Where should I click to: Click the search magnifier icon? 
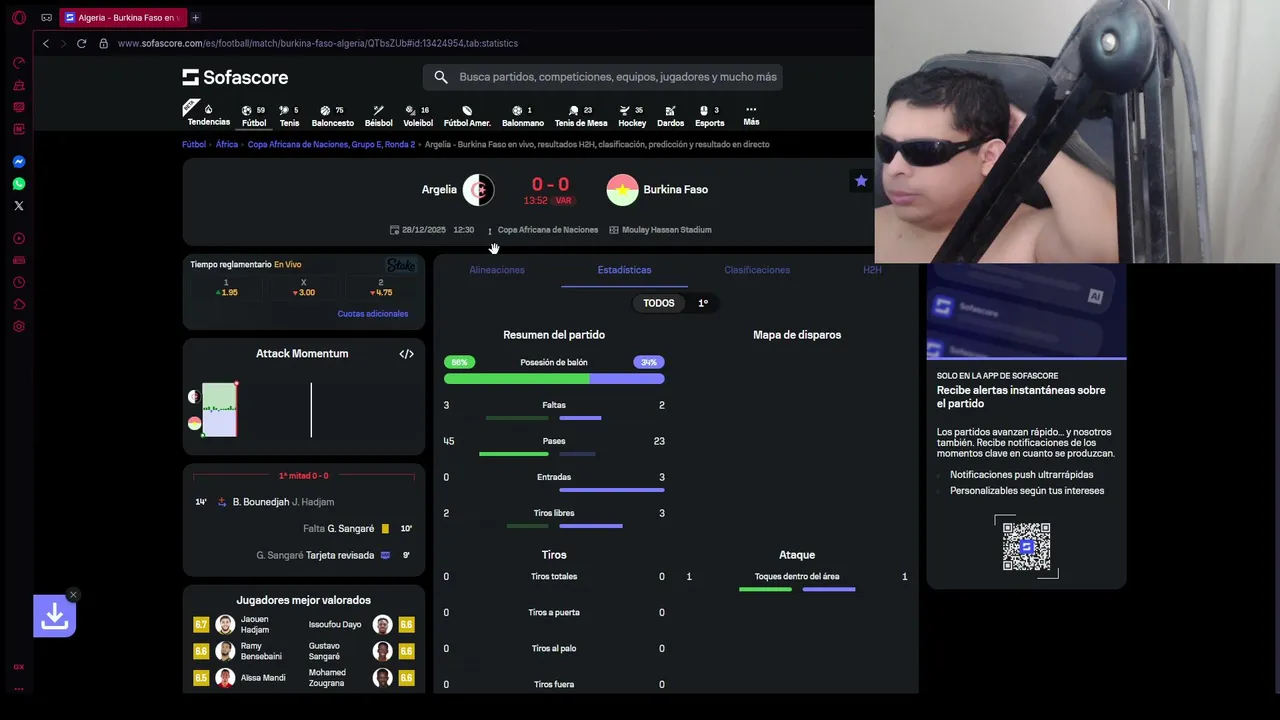tap(441, 77)
